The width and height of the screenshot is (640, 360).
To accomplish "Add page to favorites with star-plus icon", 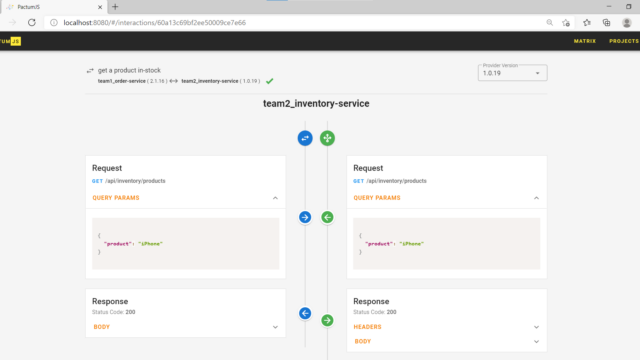I will click(566, 23).
